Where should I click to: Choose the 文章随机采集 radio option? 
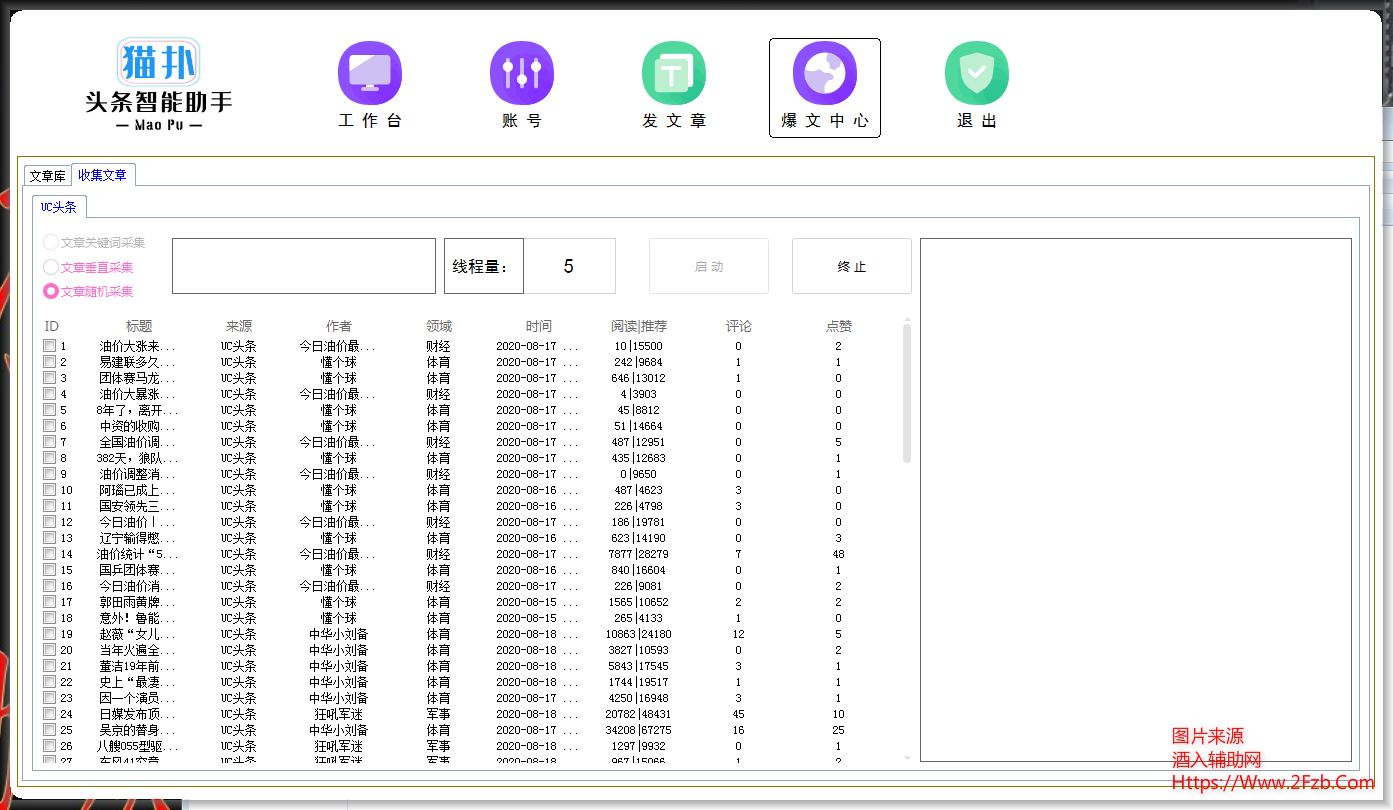51,291
